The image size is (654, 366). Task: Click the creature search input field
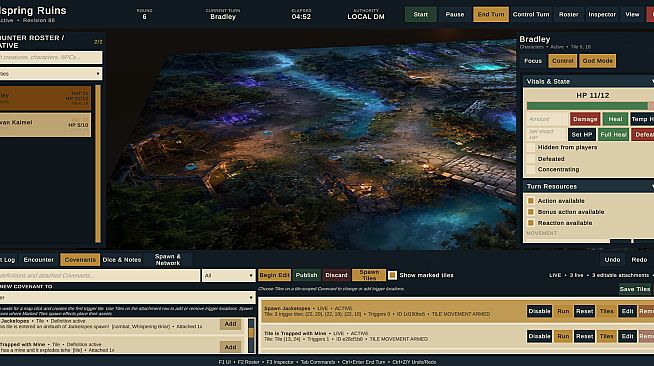coord(50,58)
